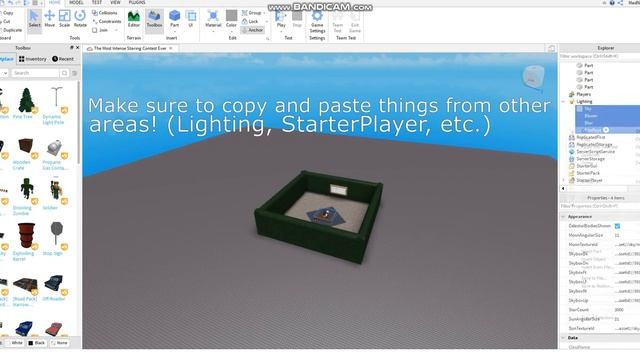Click the Exit Game button

[x=355, y=21]
